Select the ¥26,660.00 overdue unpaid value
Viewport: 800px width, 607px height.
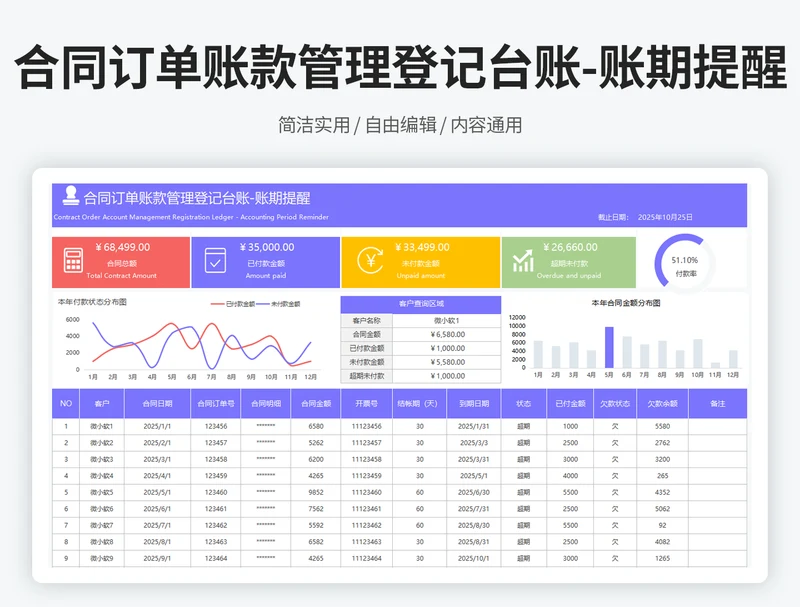pyautogui.click(x=570, y=247)
